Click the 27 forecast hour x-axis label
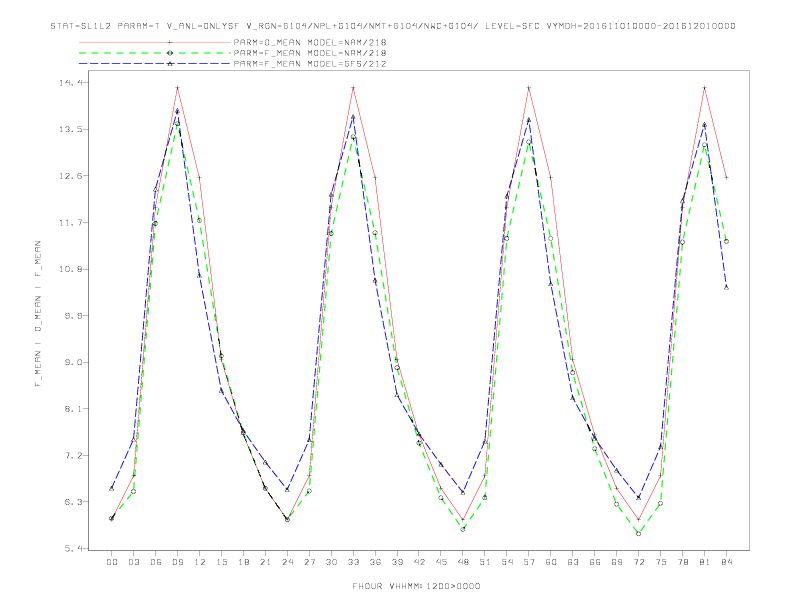792x612 pixels. pyautogui.click(x=309, y=562)
